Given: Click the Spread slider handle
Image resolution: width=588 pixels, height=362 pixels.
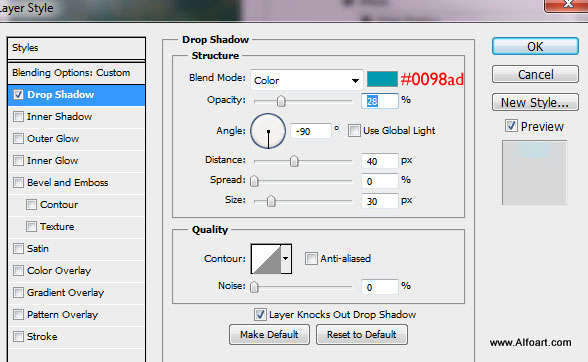Looking at the screenshot, I should [254, 181].
